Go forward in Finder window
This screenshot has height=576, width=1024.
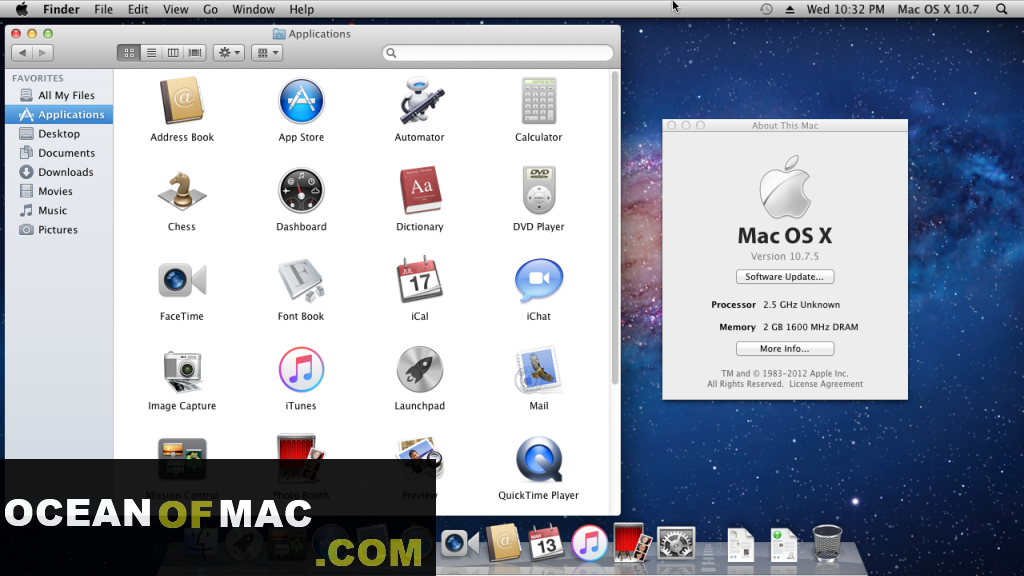pos(42,53)
